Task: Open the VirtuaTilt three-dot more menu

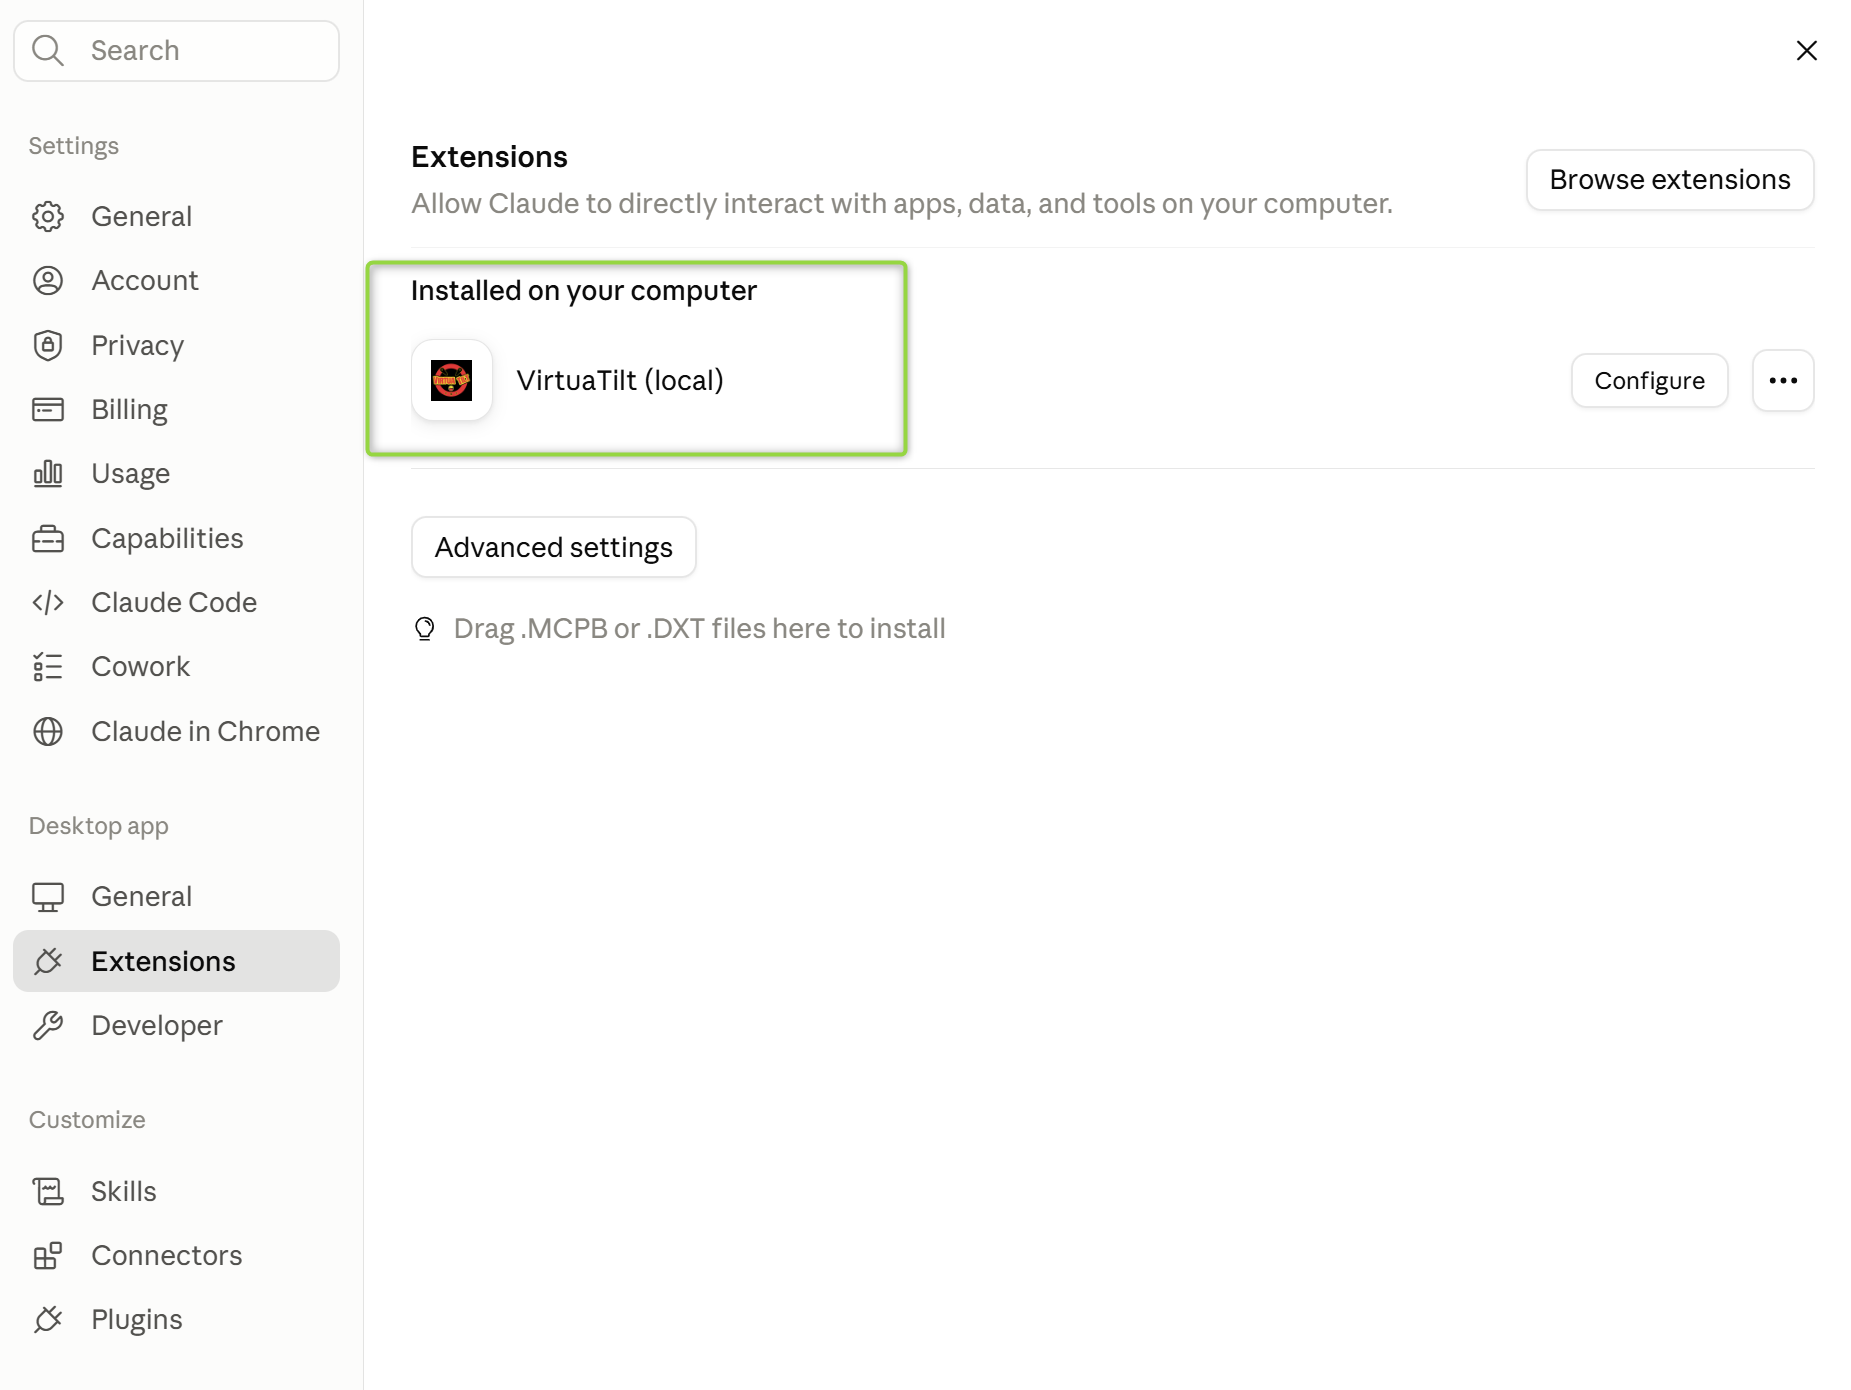Action: [1783, 380]
